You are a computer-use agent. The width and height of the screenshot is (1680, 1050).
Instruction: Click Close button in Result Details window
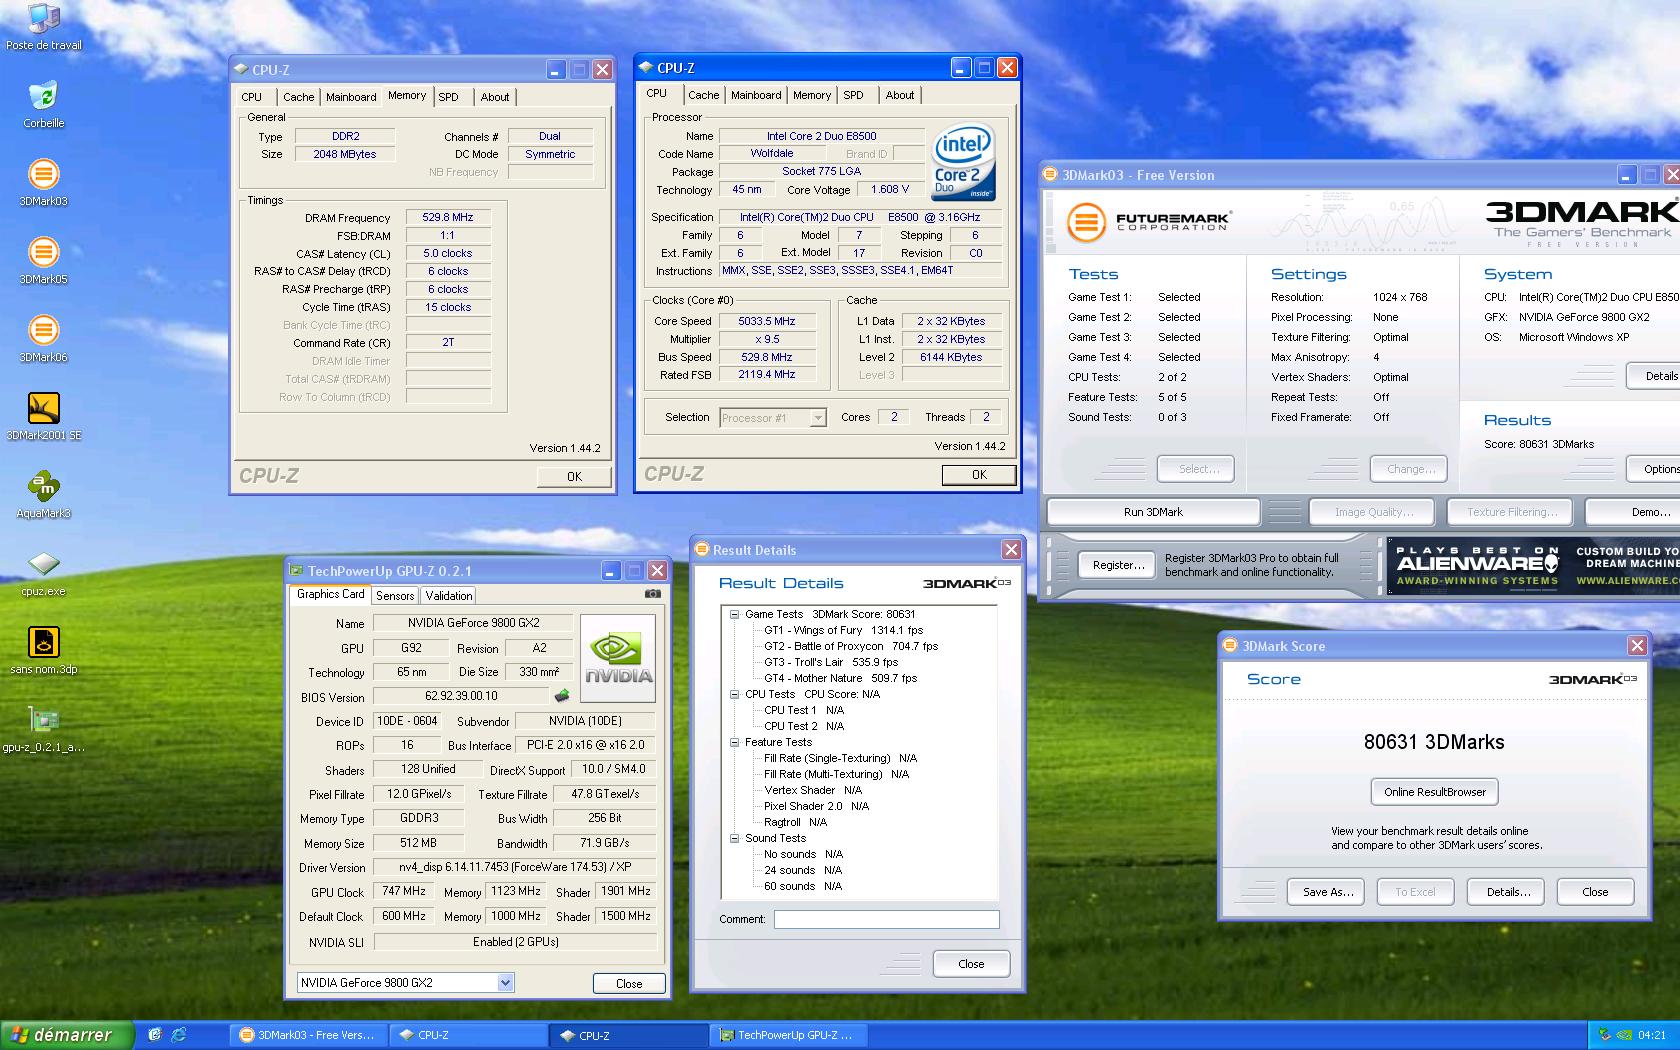pos(971,964)
